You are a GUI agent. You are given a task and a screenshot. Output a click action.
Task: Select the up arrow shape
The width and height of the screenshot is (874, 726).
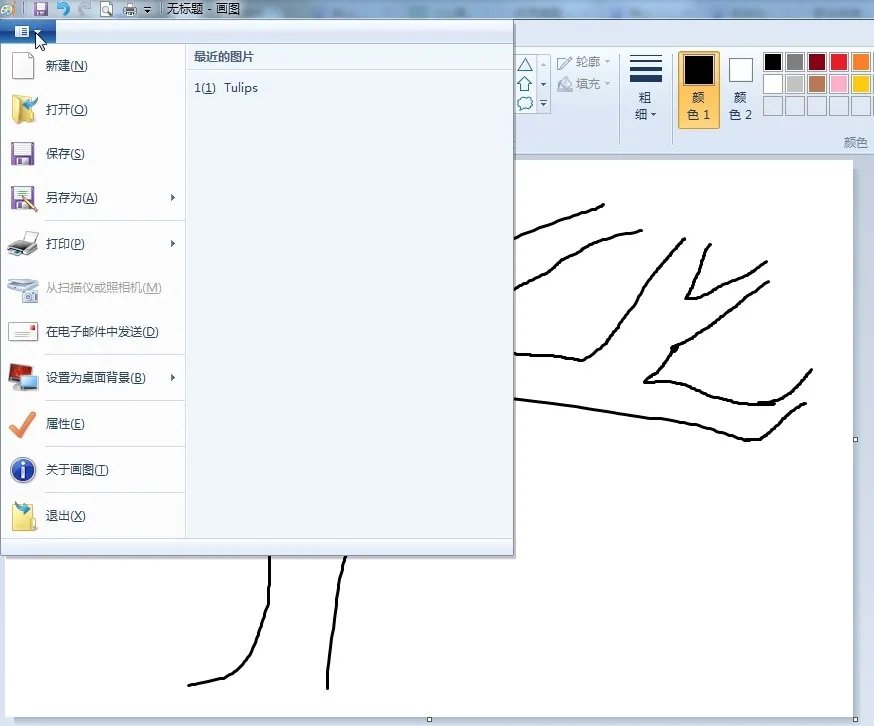click(x=525, y=84)
